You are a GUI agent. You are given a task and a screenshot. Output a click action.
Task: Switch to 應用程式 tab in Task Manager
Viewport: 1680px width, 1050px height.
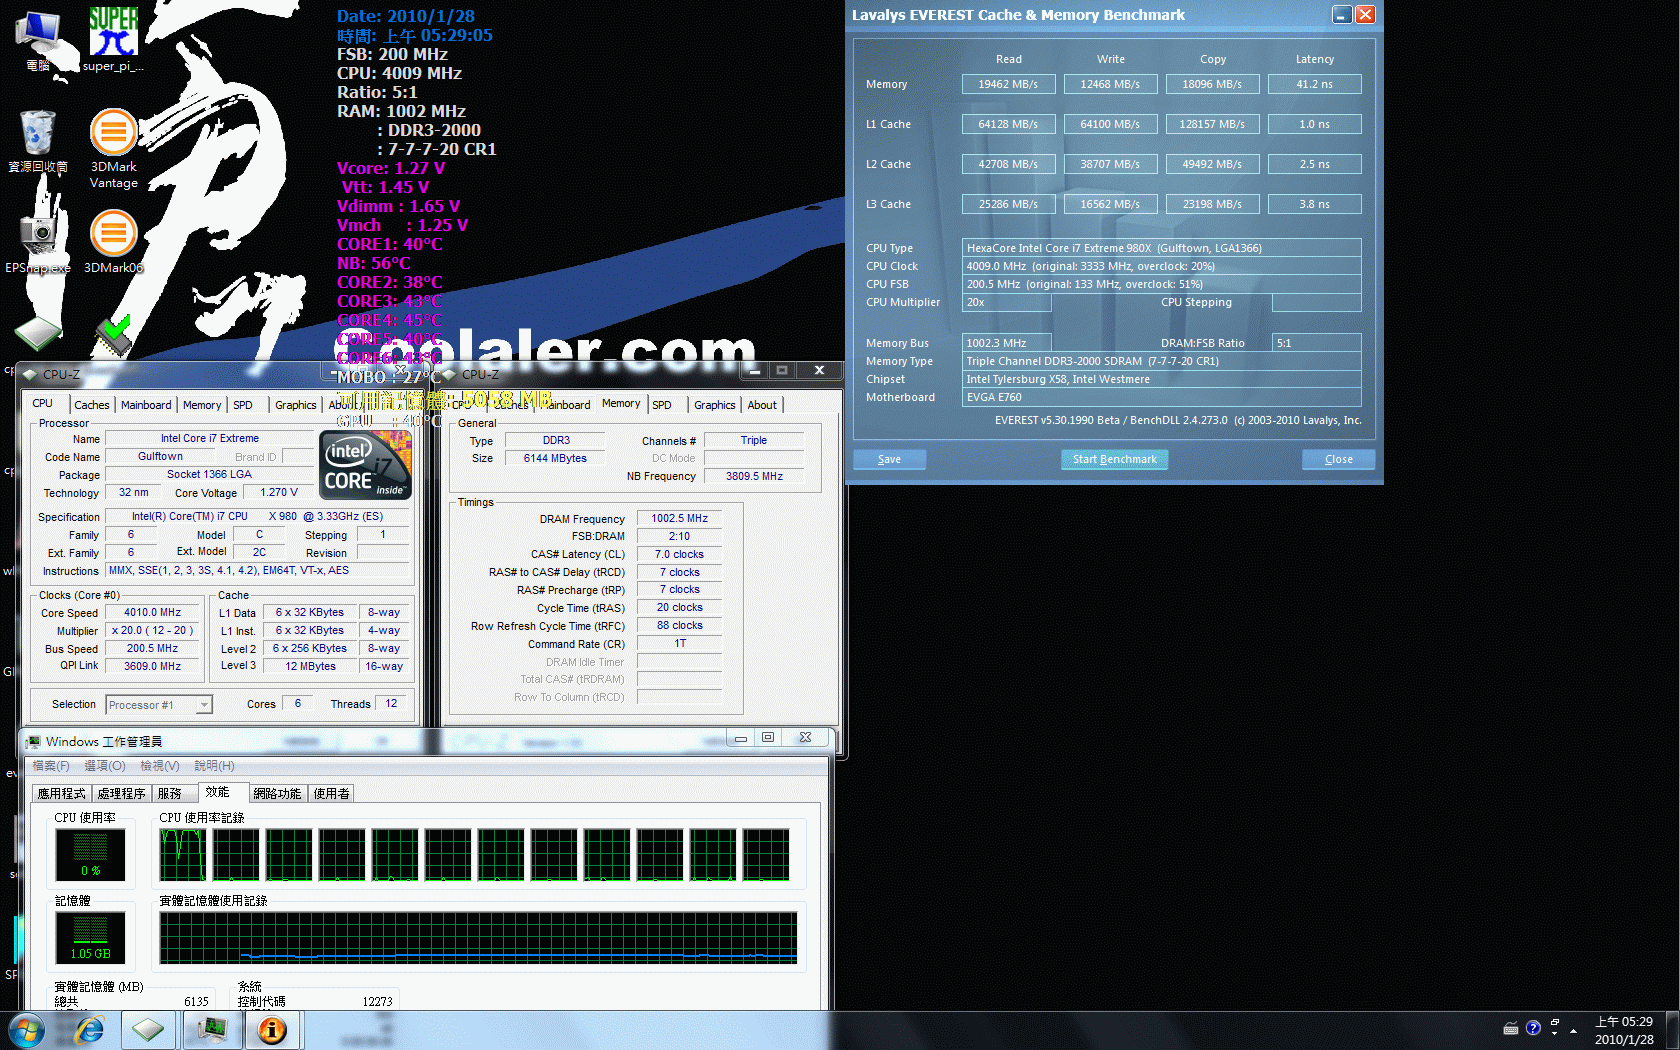[62, 793]
